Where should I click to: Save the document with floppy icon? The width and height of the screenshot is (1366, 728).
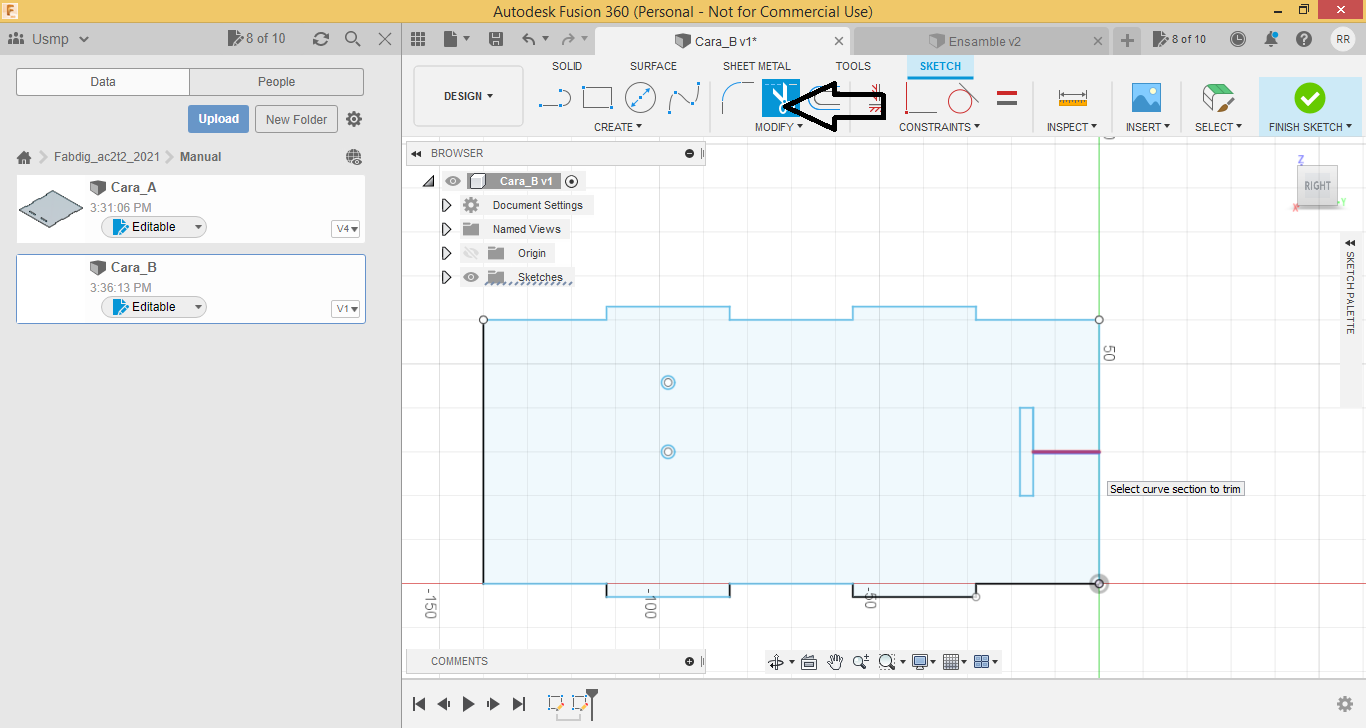495,39
